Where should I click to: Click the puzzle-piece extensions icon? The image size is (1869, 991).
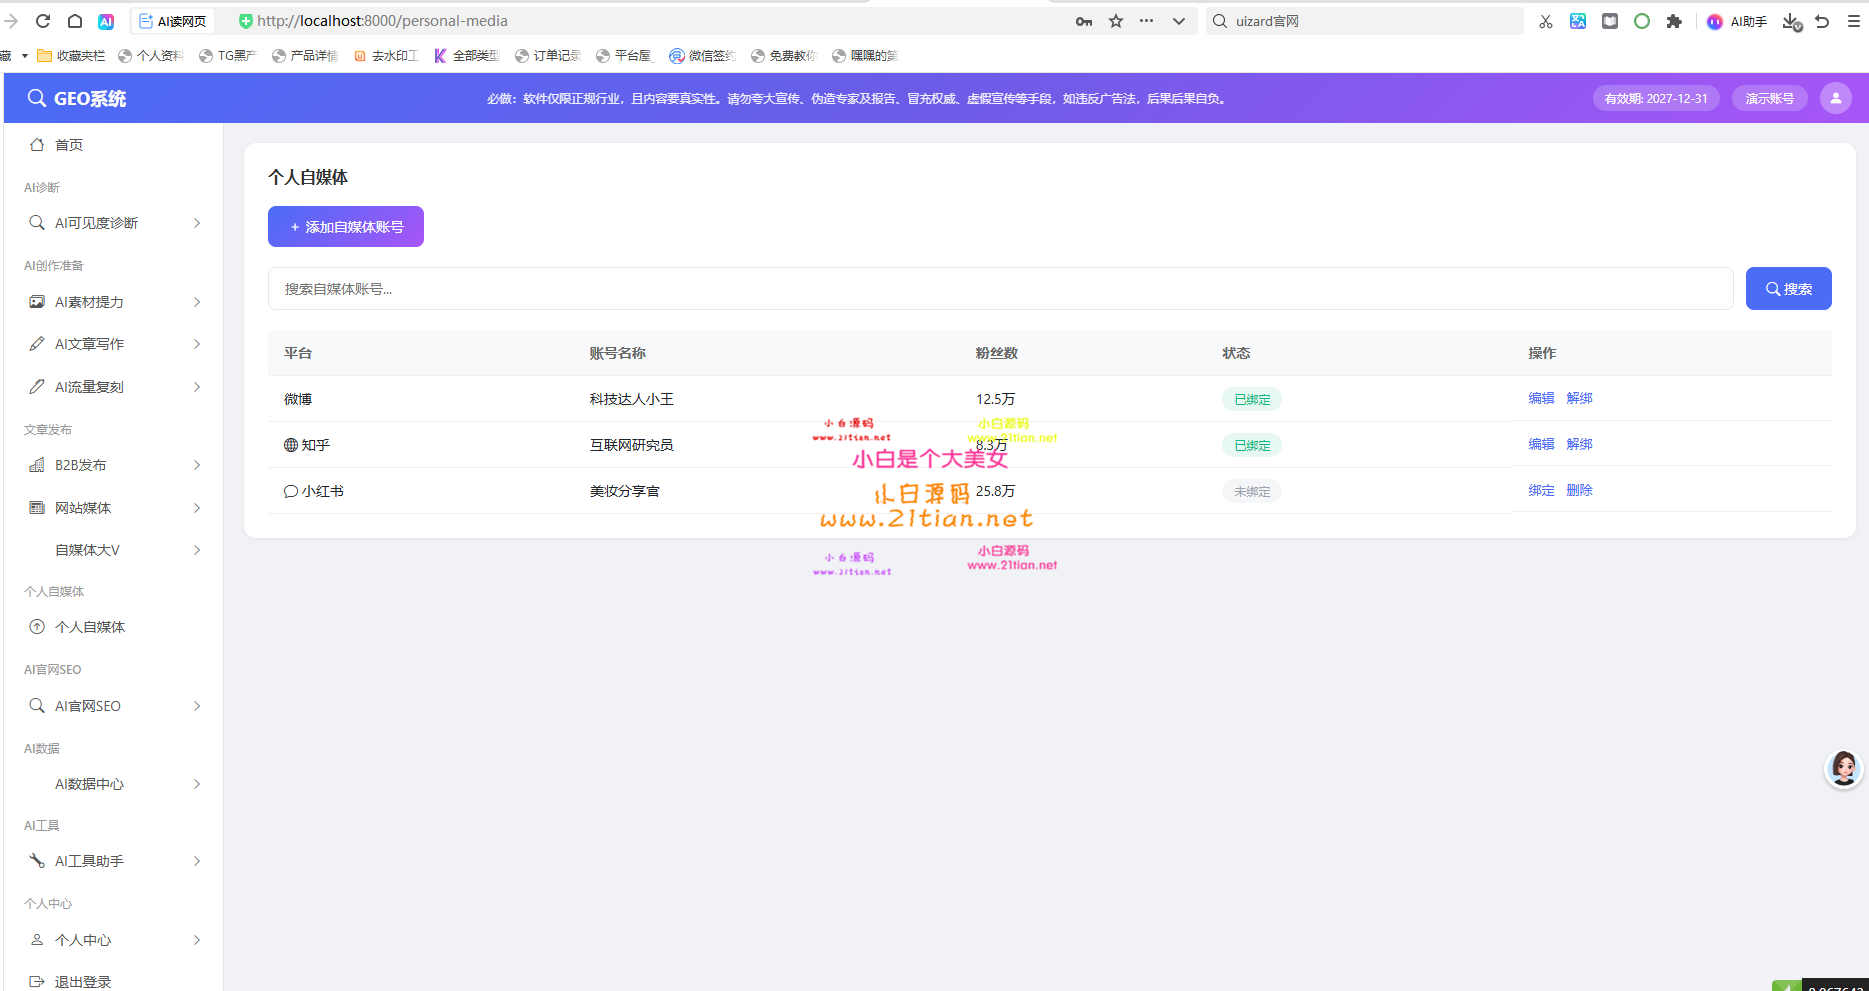click(1674, 21)
